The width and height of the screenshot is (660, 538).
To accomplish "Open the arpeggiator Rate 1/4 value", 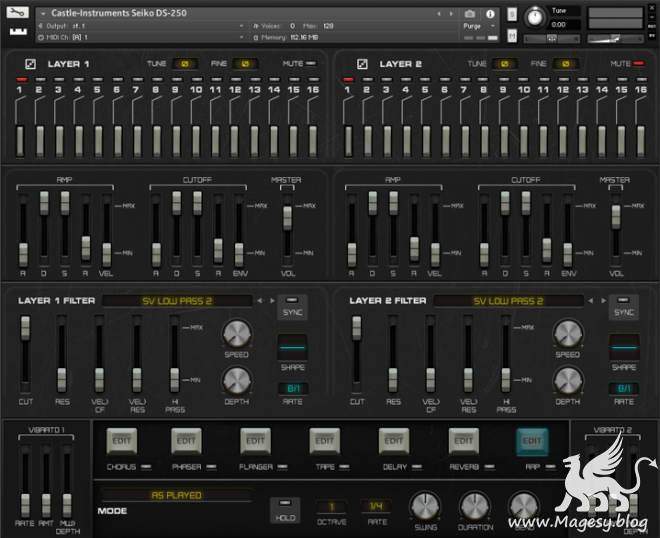I will [376, 506].
